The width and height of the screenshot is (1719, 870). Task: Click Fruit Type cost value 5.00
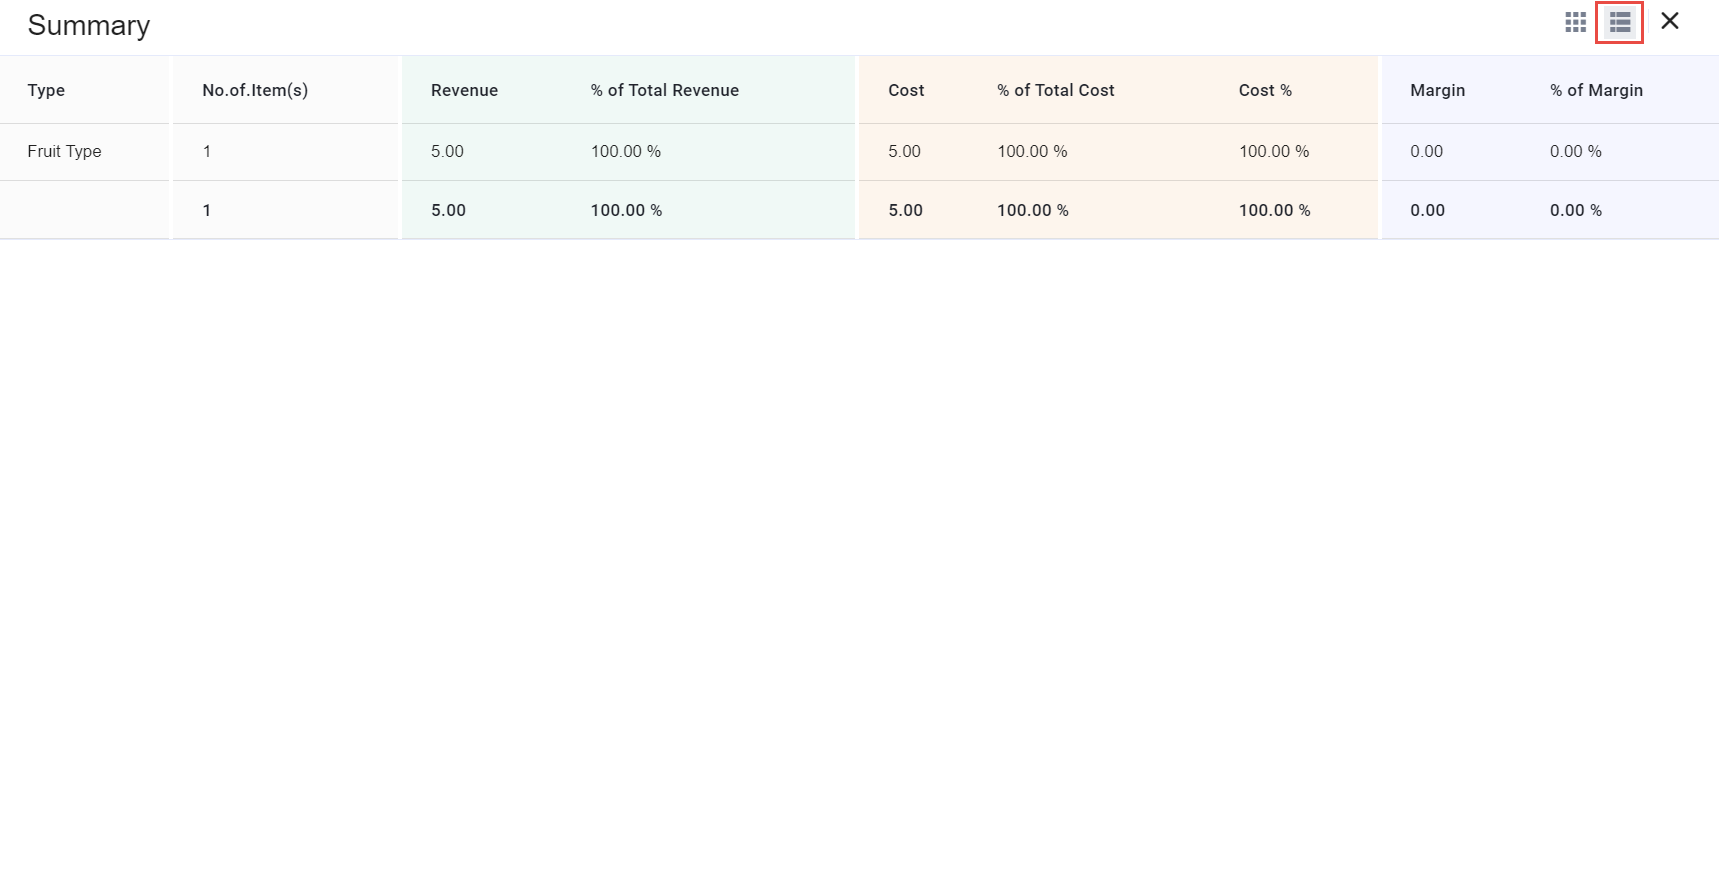coord(904,151)
